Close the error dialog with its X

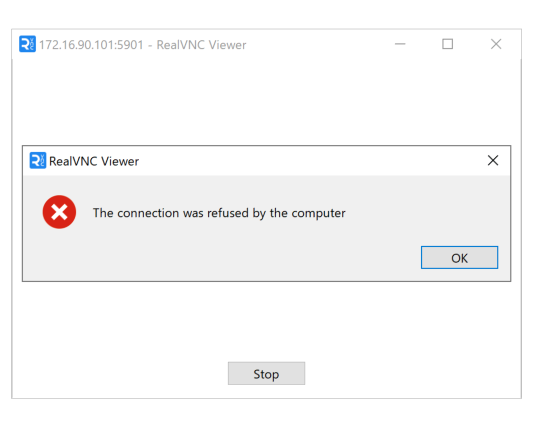pos(493,160)
